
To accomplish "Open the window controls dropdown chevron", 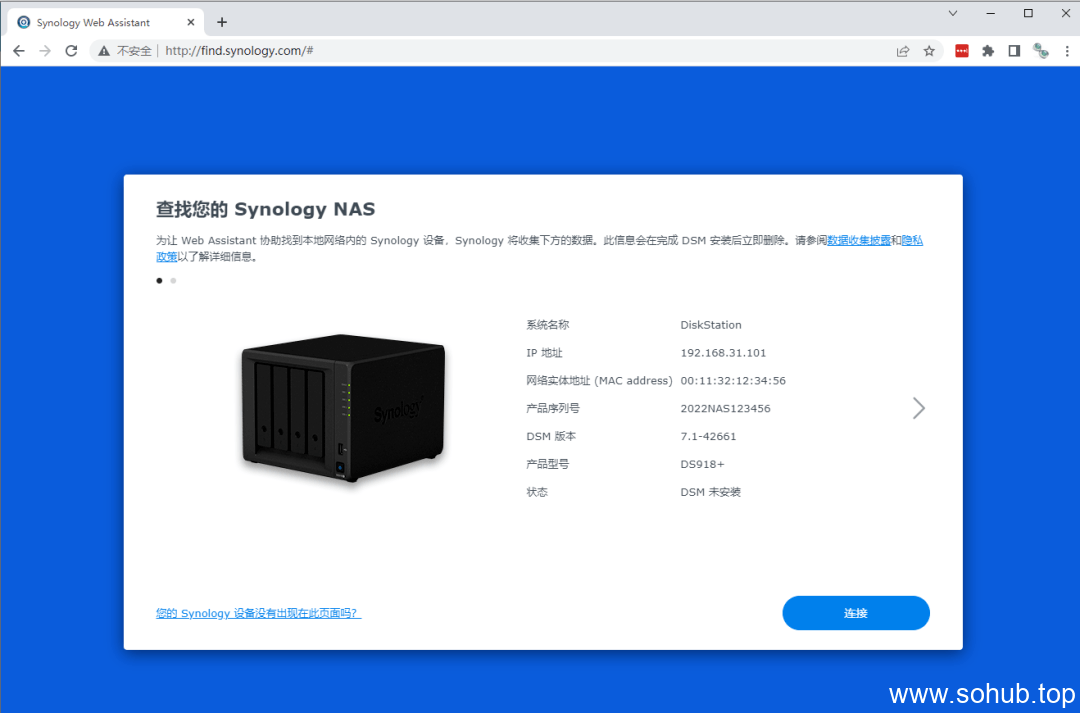I will 952,13.
